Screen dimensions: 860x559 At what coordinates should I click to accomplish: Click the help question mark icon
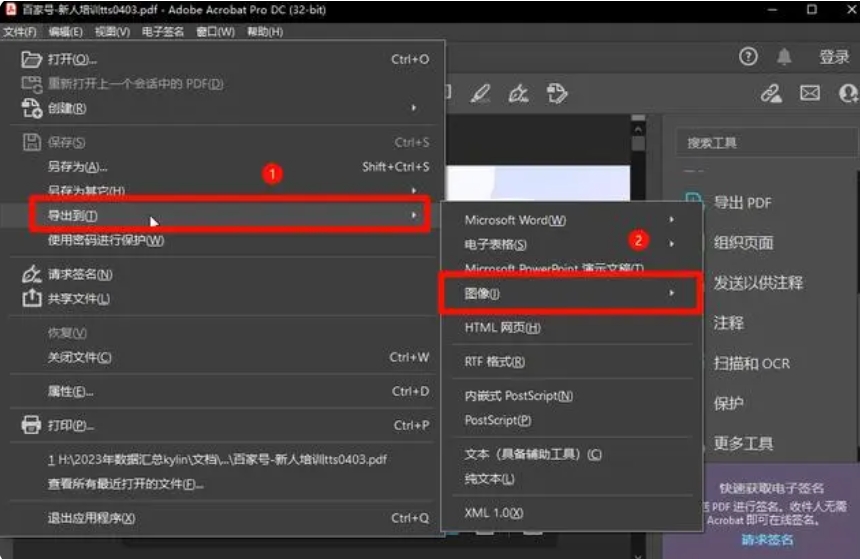pos(748,57)
